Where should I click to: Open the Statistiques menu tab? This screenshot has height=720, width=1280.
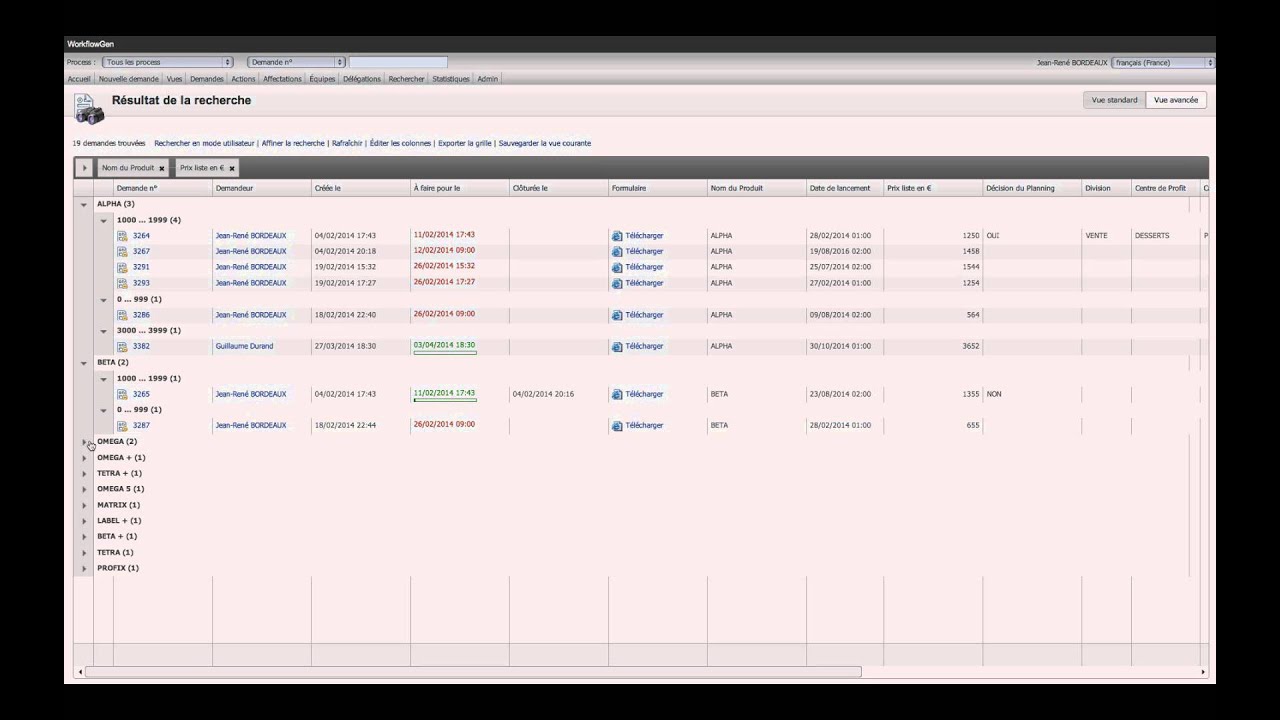(x=451, y=79)
